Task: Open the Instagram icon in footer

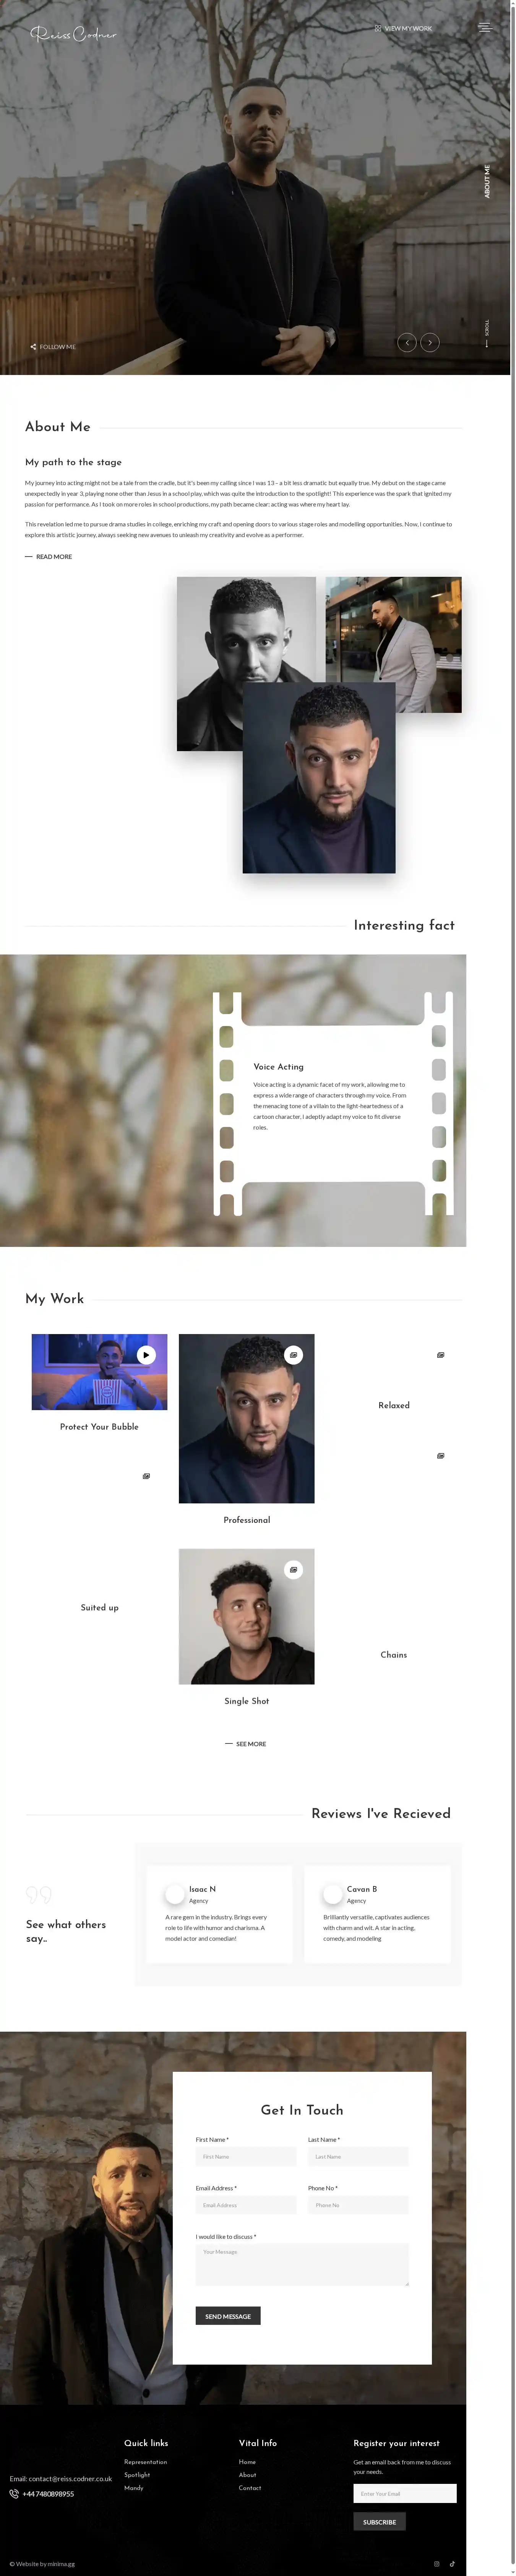Action: [436, 2564]
